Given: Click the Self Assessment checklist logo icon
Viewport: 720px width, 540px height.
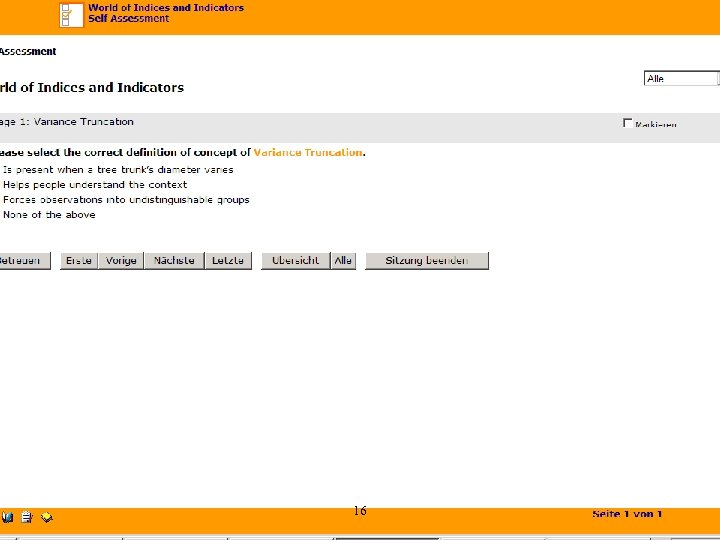Looking at the screenshot, I should tap(72, 15).
